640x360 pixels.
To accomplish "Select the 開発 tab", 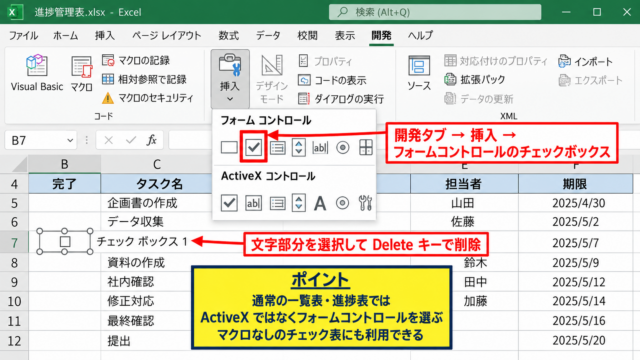I will [x=381, y=36].
